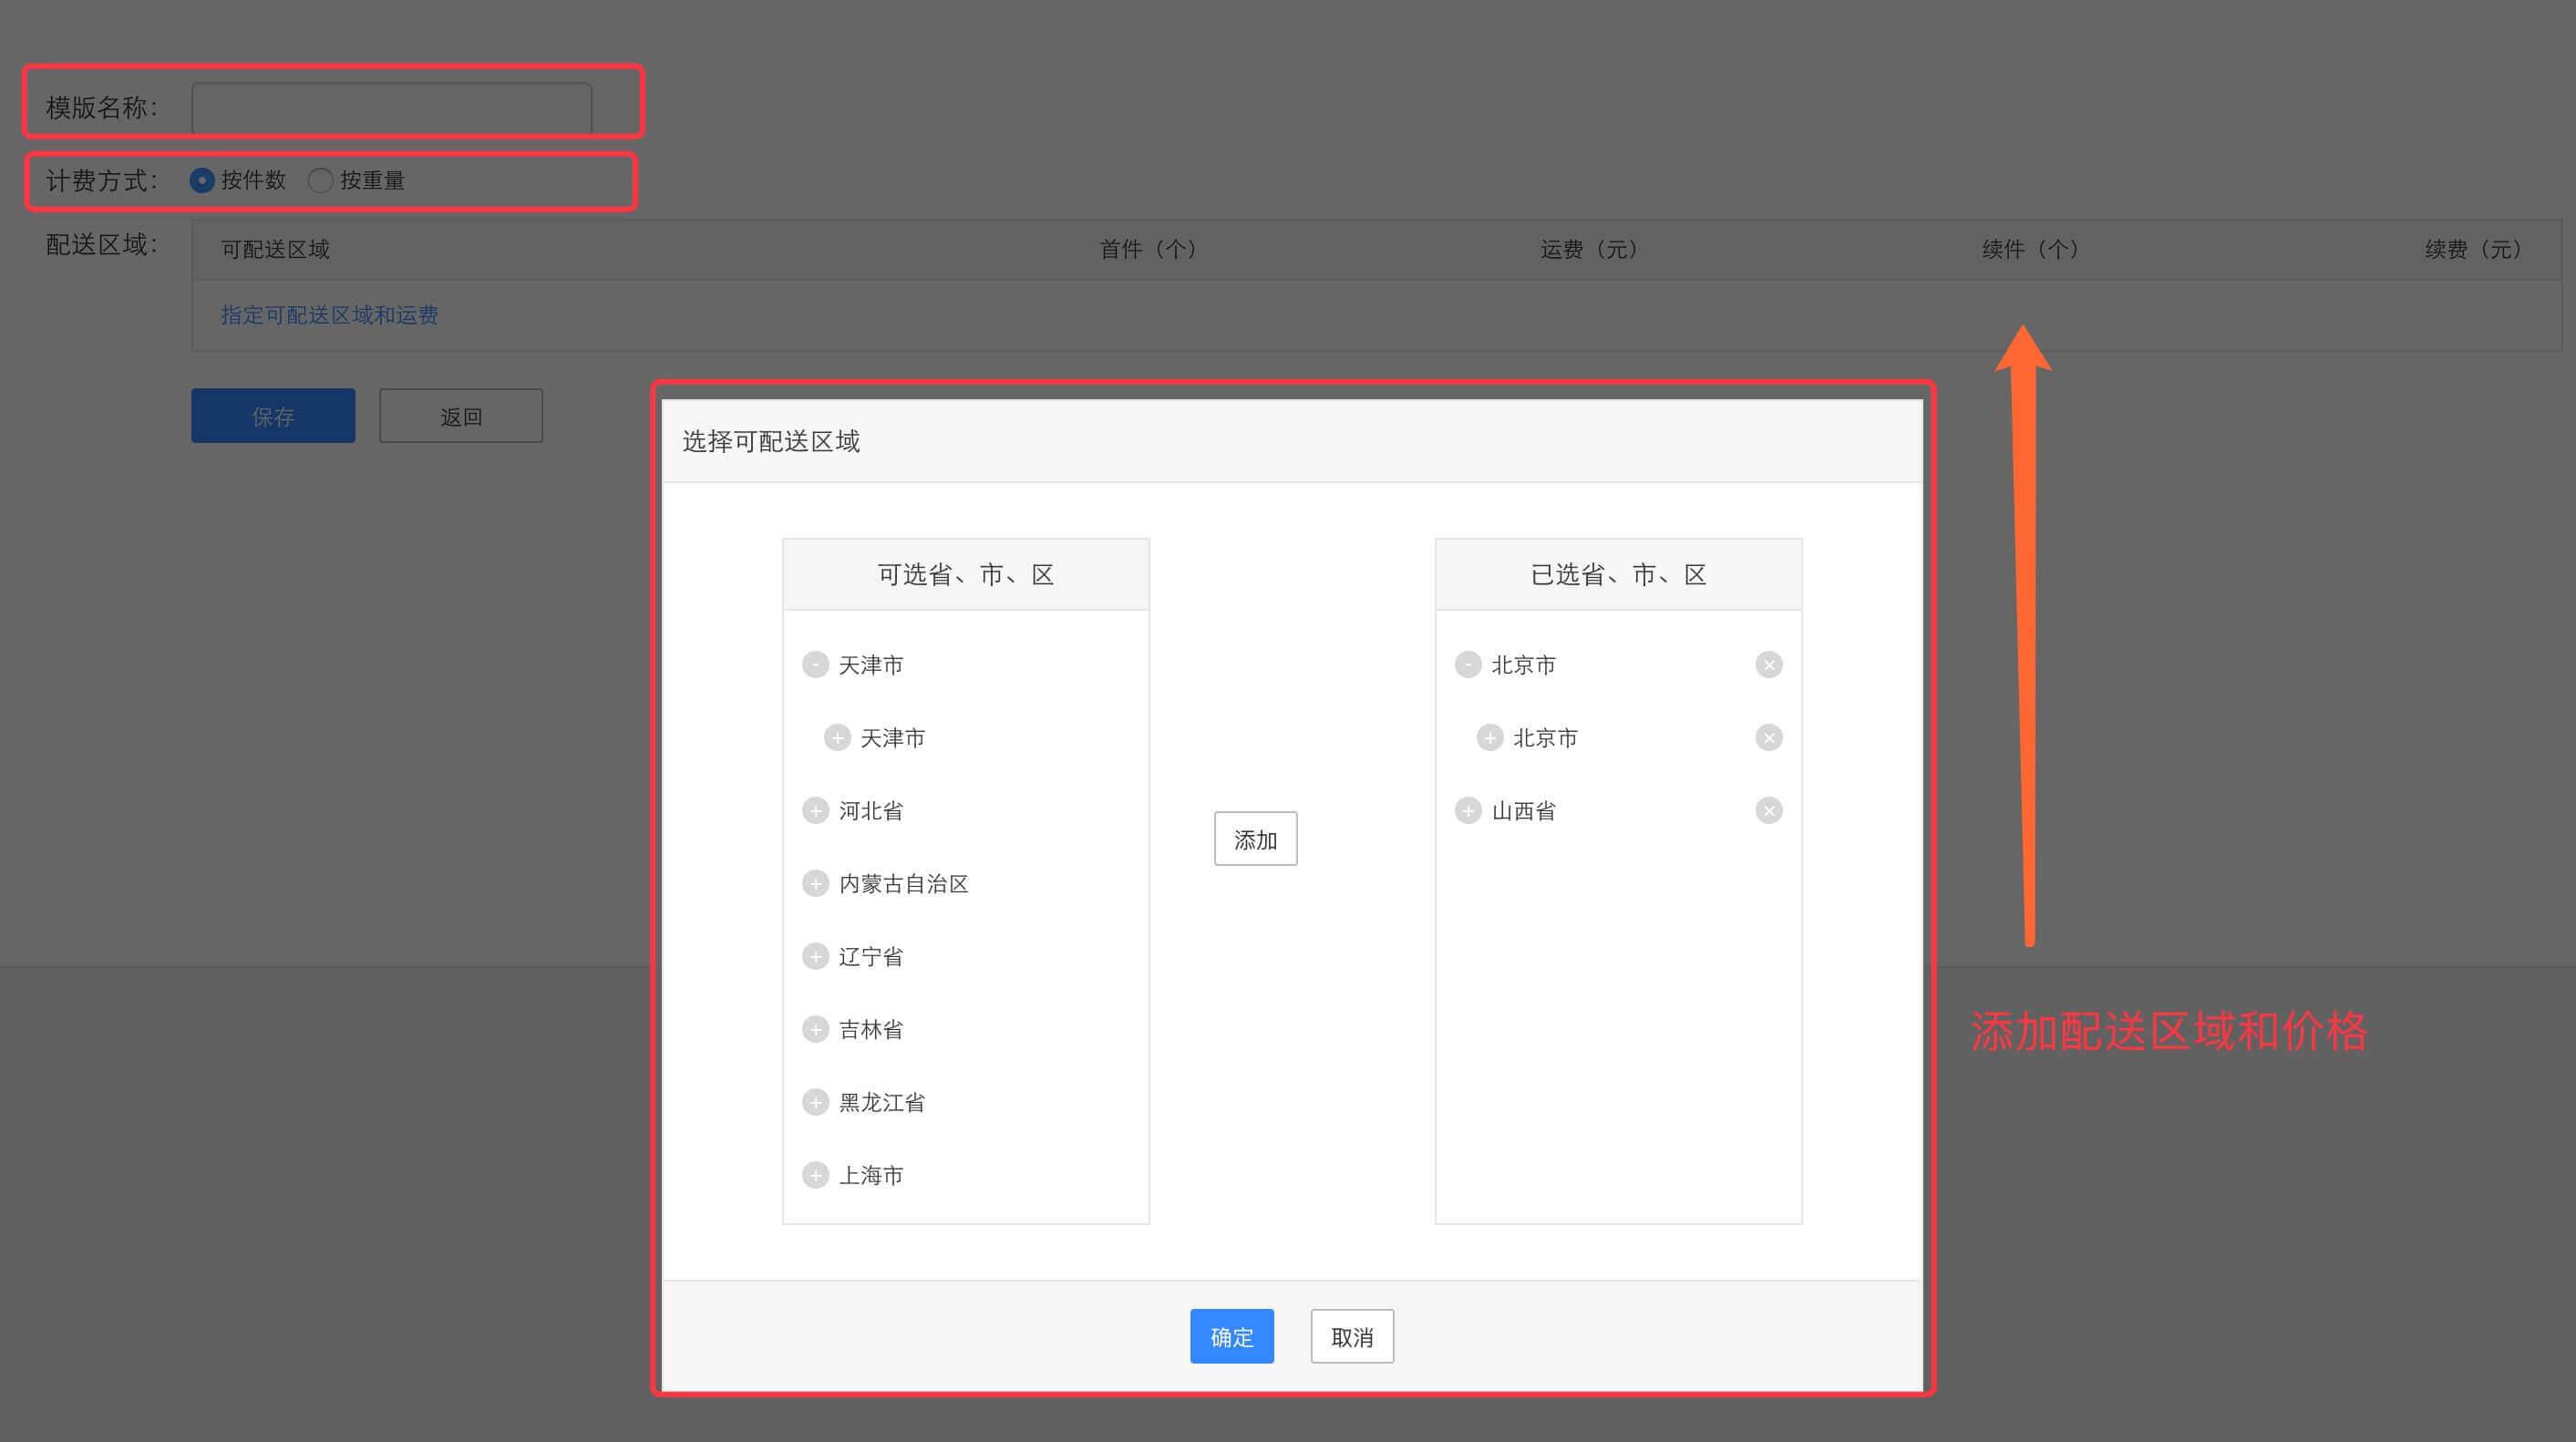The height and width of the screenshot is (1442, 2576).
Task: Select the 按重量 billing radio option
Action: (320, 181)
